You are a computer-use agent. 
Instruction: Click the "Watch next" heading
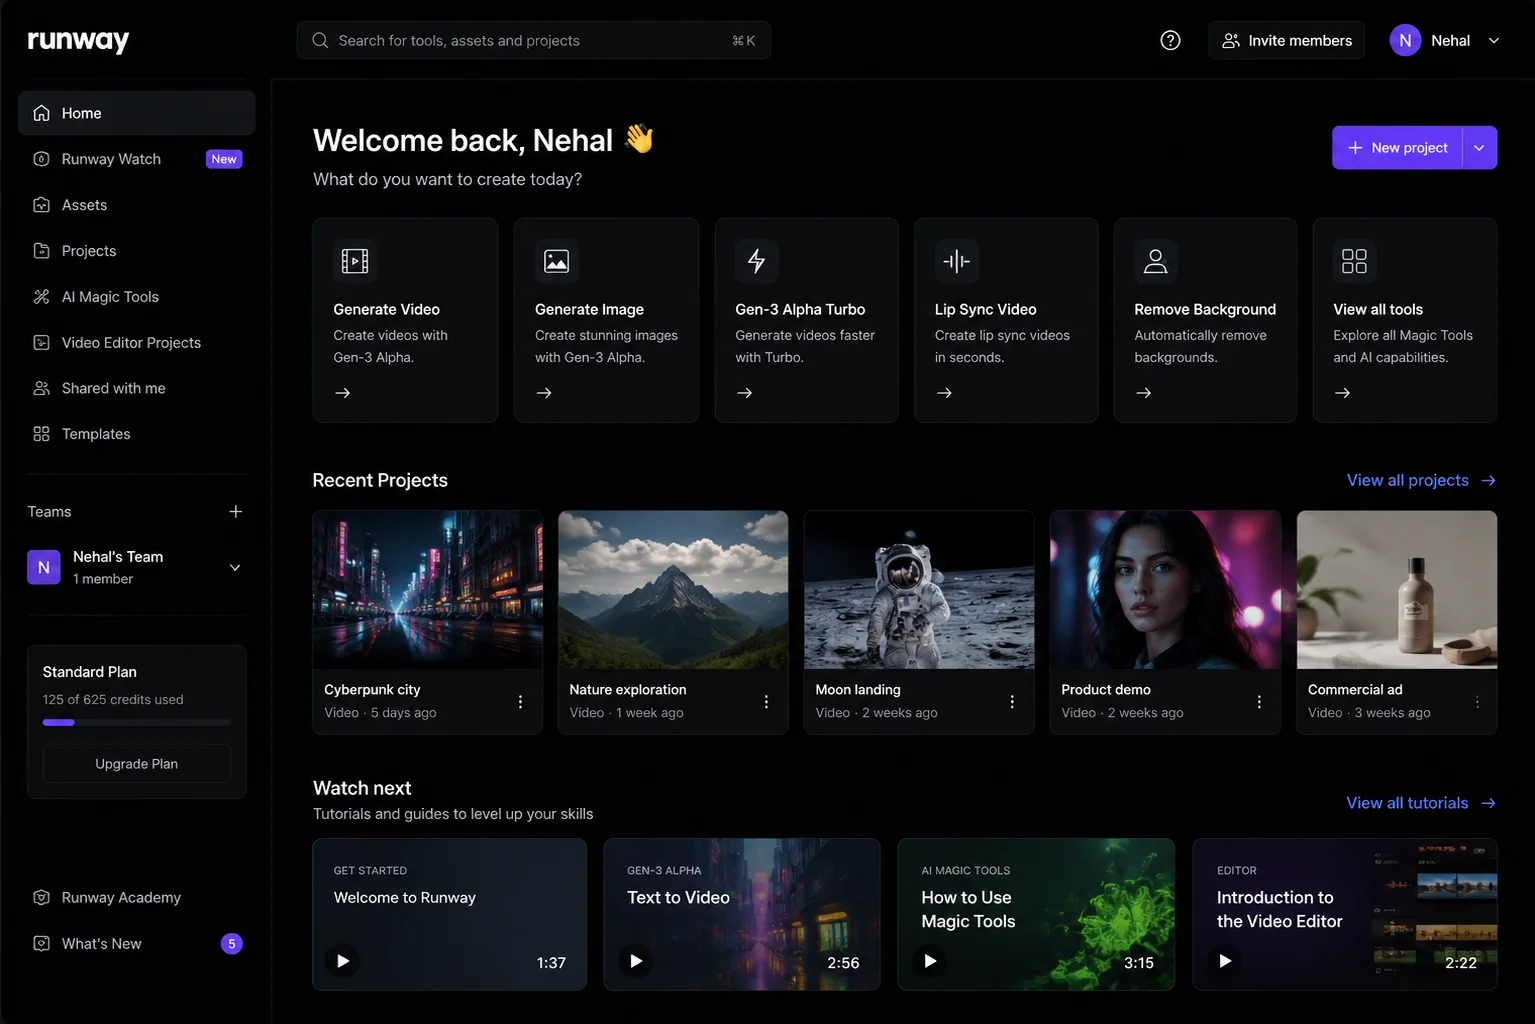[x=362, y=788]
